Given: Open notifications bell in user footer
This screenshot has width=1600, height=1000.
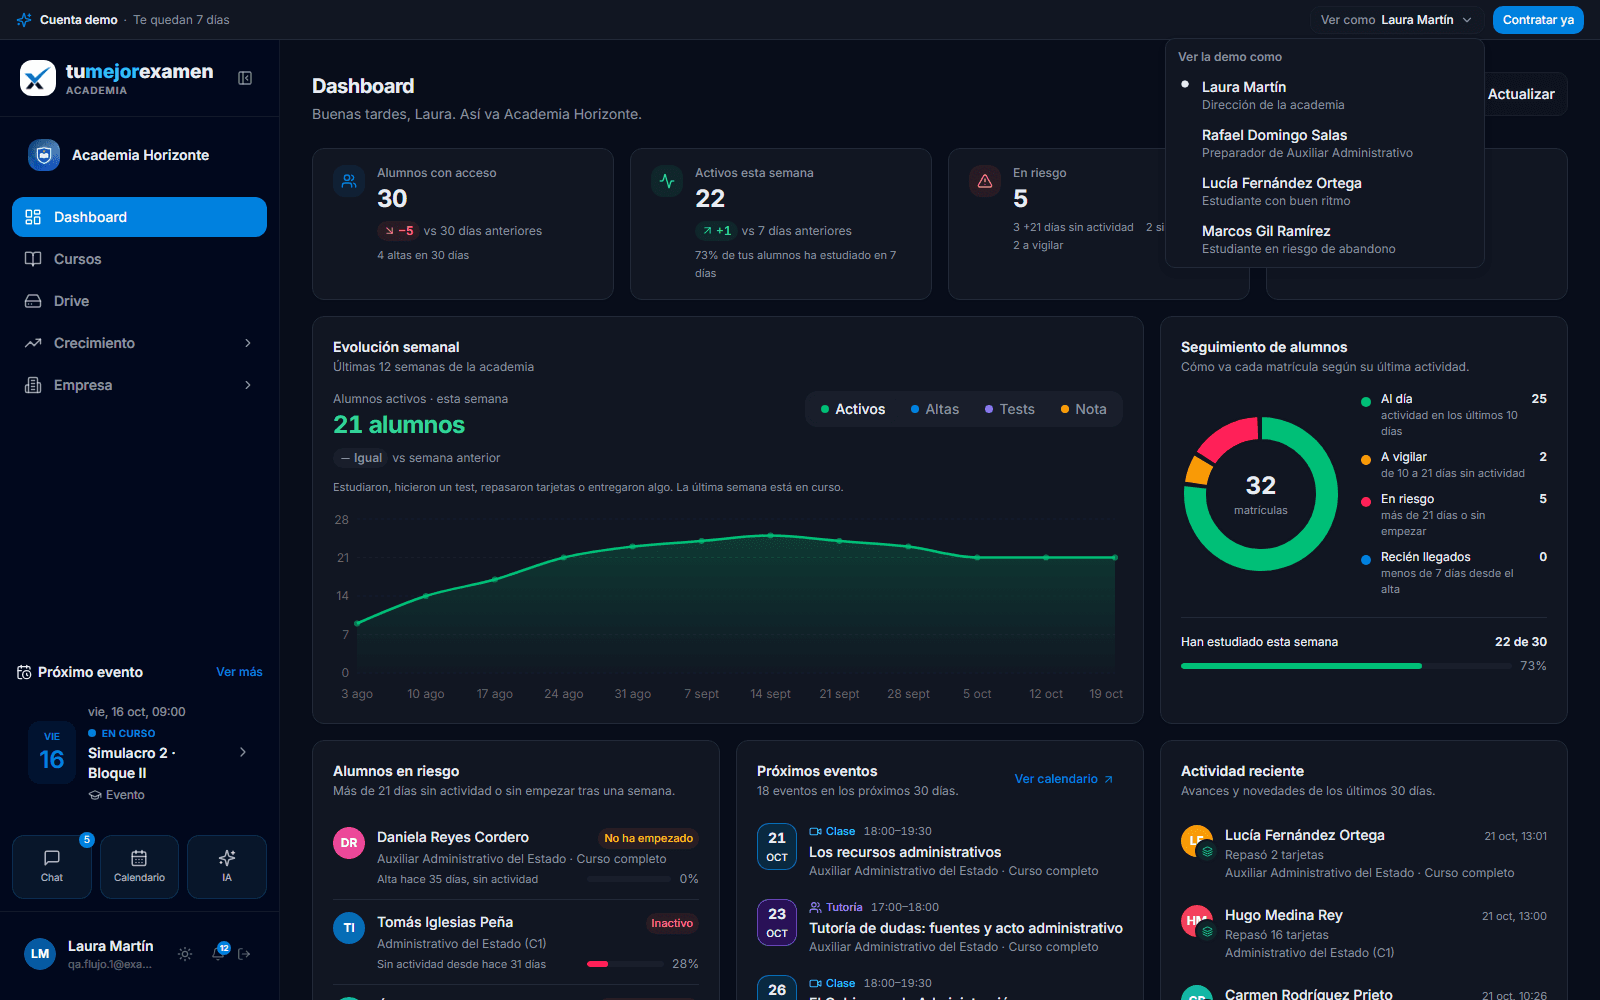Looking at the screenshot, I should 218,954.
